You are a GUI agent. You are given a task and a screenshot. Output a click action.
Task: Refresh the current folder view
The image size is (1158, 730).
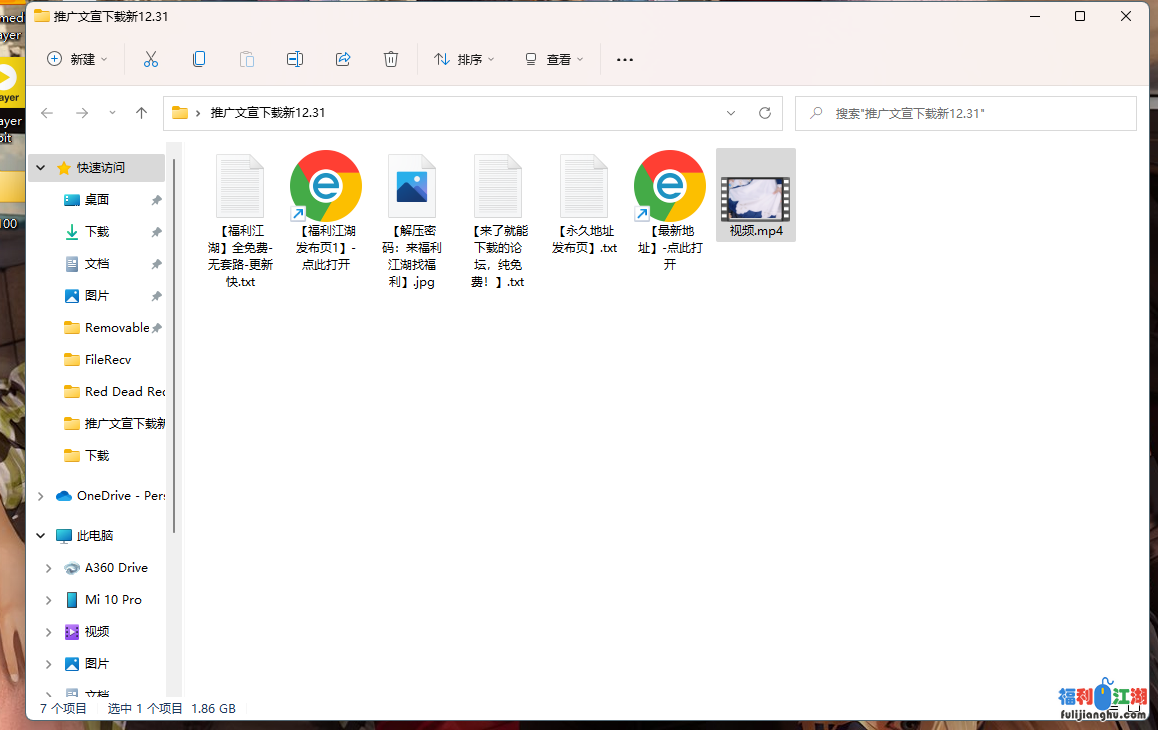coord(765,113)
